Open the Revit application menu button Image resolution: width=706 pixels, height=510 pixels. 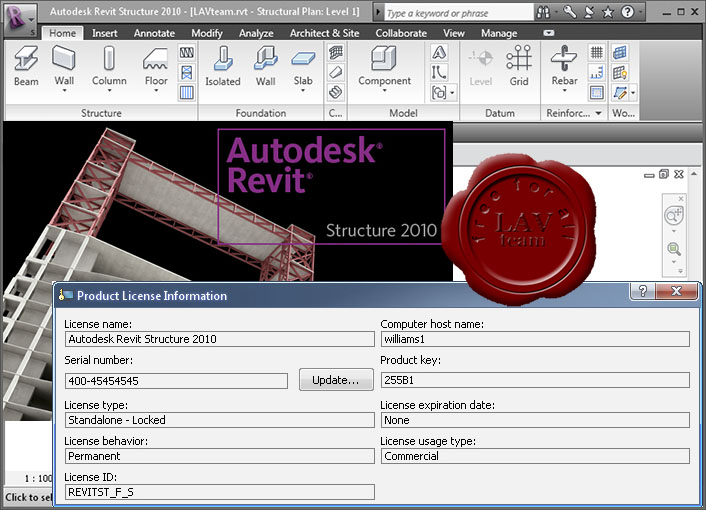tap(19, 19)
